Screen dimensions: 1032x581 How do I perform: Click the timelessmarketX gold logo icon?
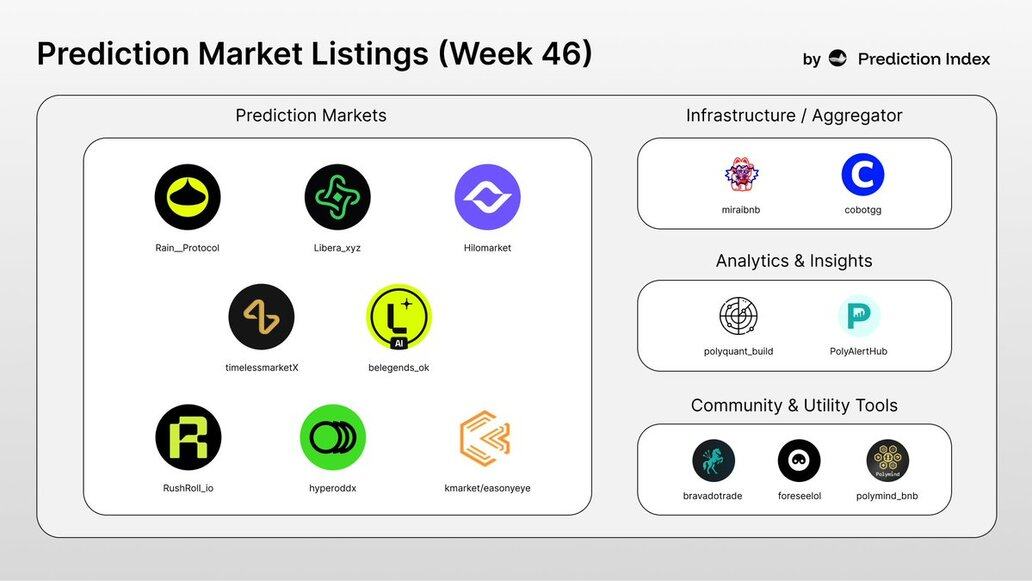[261, 317]
